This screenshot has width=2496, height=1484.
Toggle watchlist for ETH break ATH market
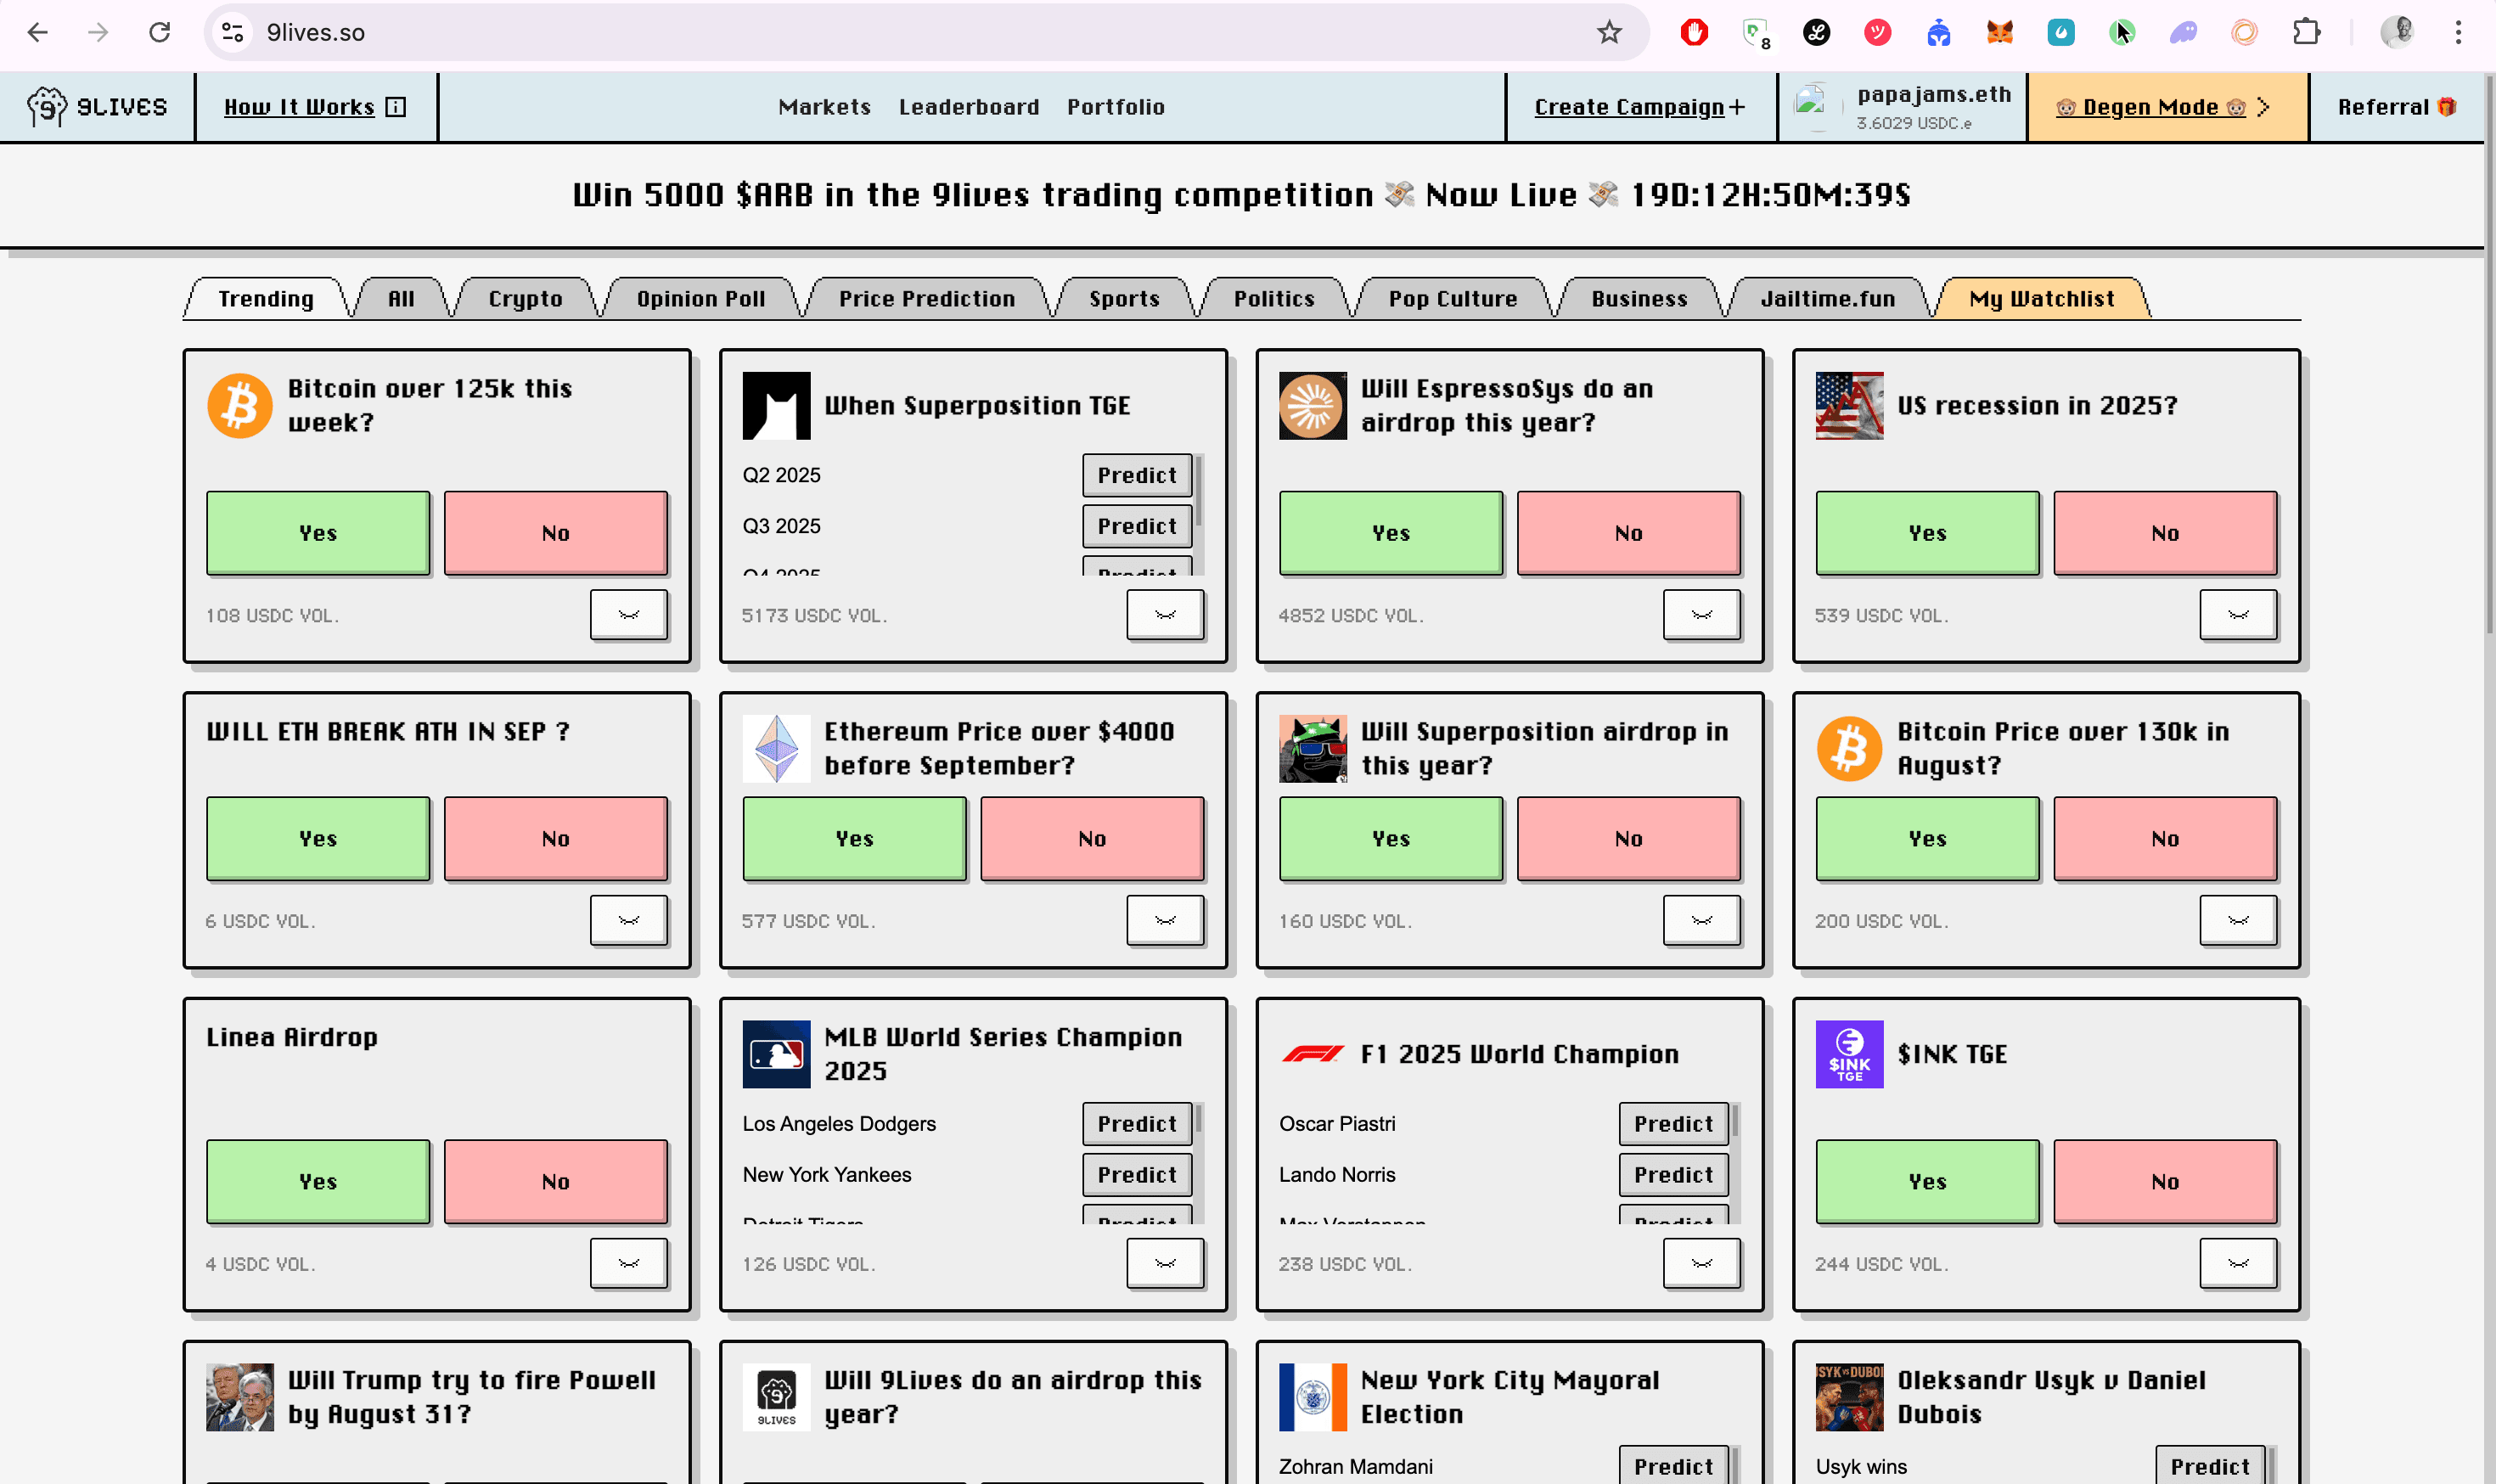(x=628, y=920)
